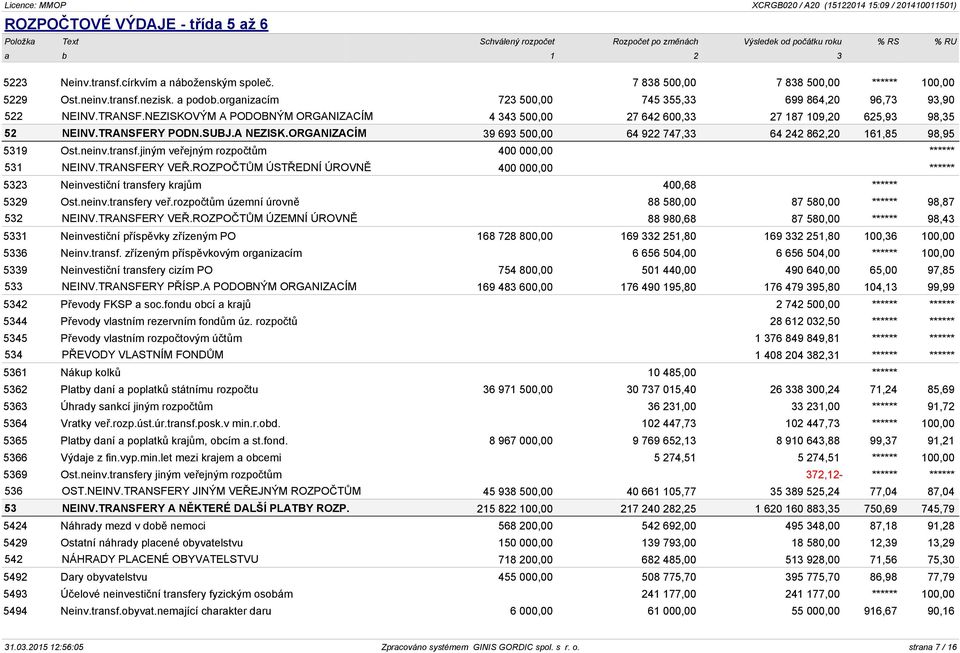
Task: Click value 723 500,00 in the 5229 row
Action: tap(525, 100)
